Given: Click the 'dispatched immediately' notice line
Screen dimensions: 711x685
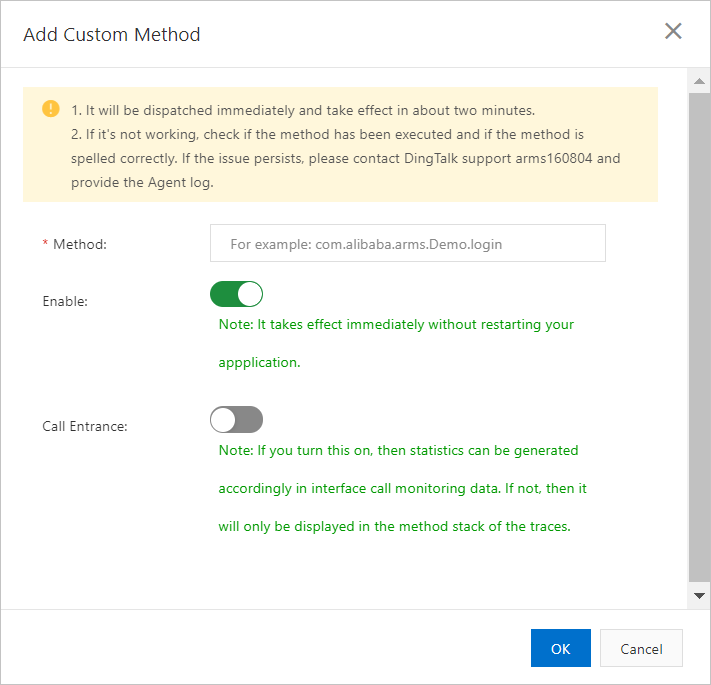Looking at the screenshot, I should click(303, 110).
